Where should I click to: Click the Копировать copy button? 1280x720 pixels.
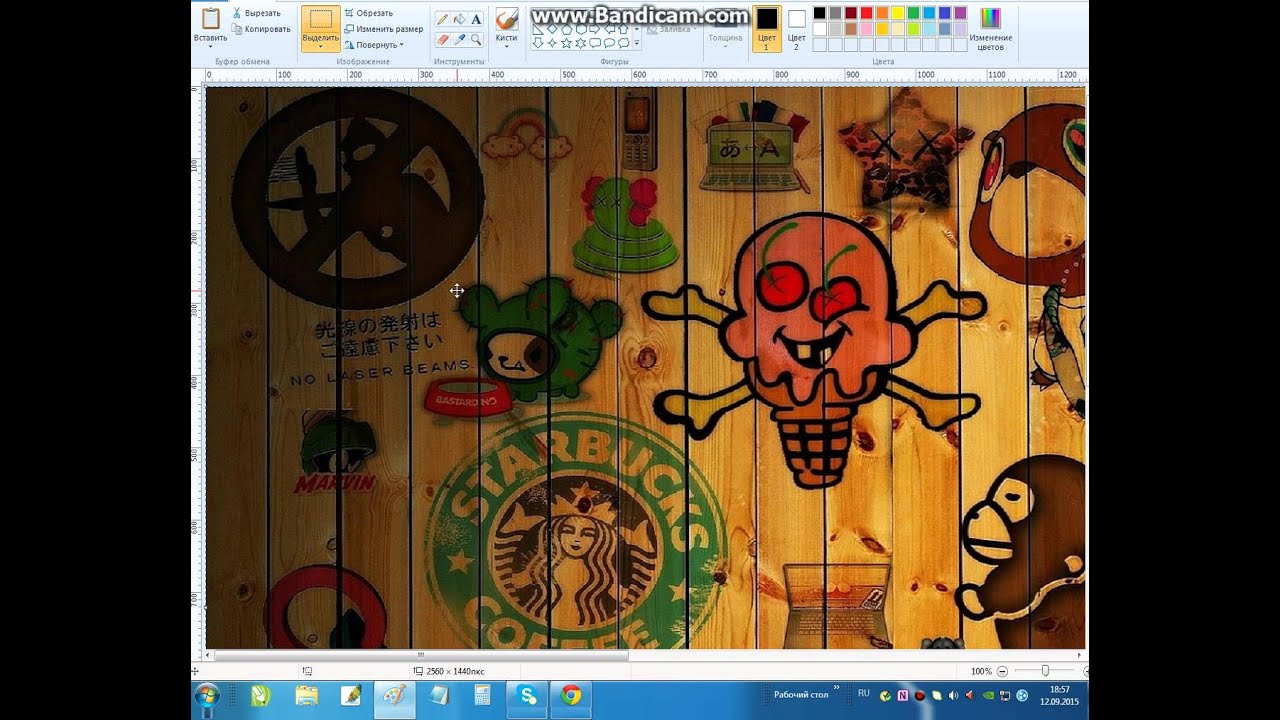click(260, 29)
